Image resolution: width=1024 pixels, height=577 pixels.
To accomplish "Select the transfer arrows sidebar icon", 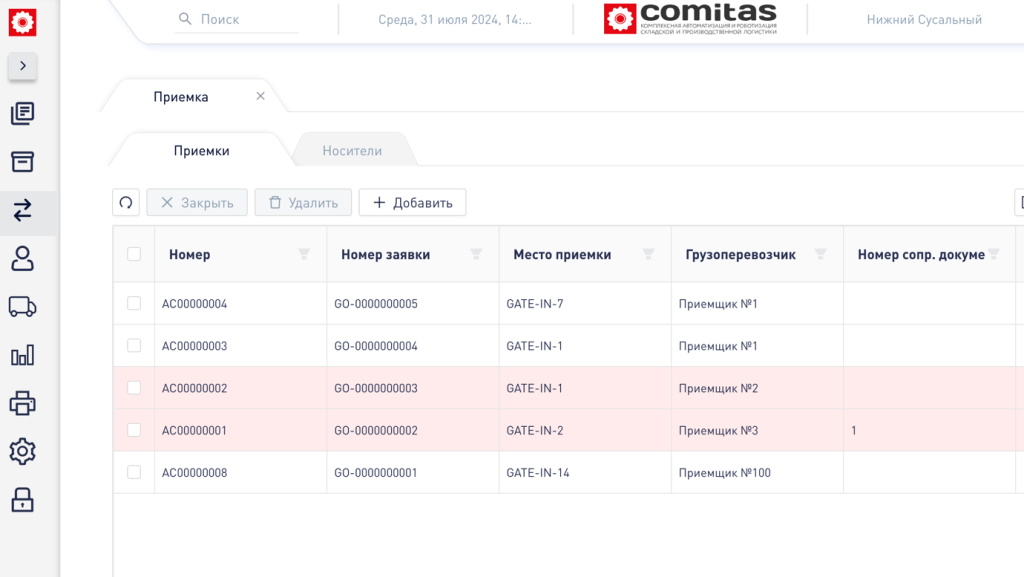I will pos(22,210).
